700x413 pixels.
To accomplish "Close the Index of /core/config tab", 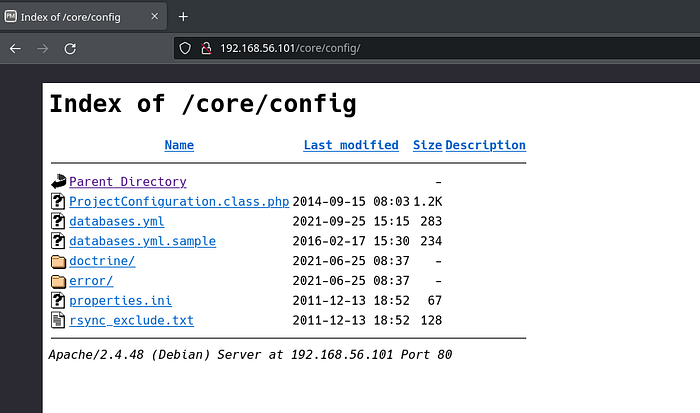I will pyautogui.click(x=155, y=16).
